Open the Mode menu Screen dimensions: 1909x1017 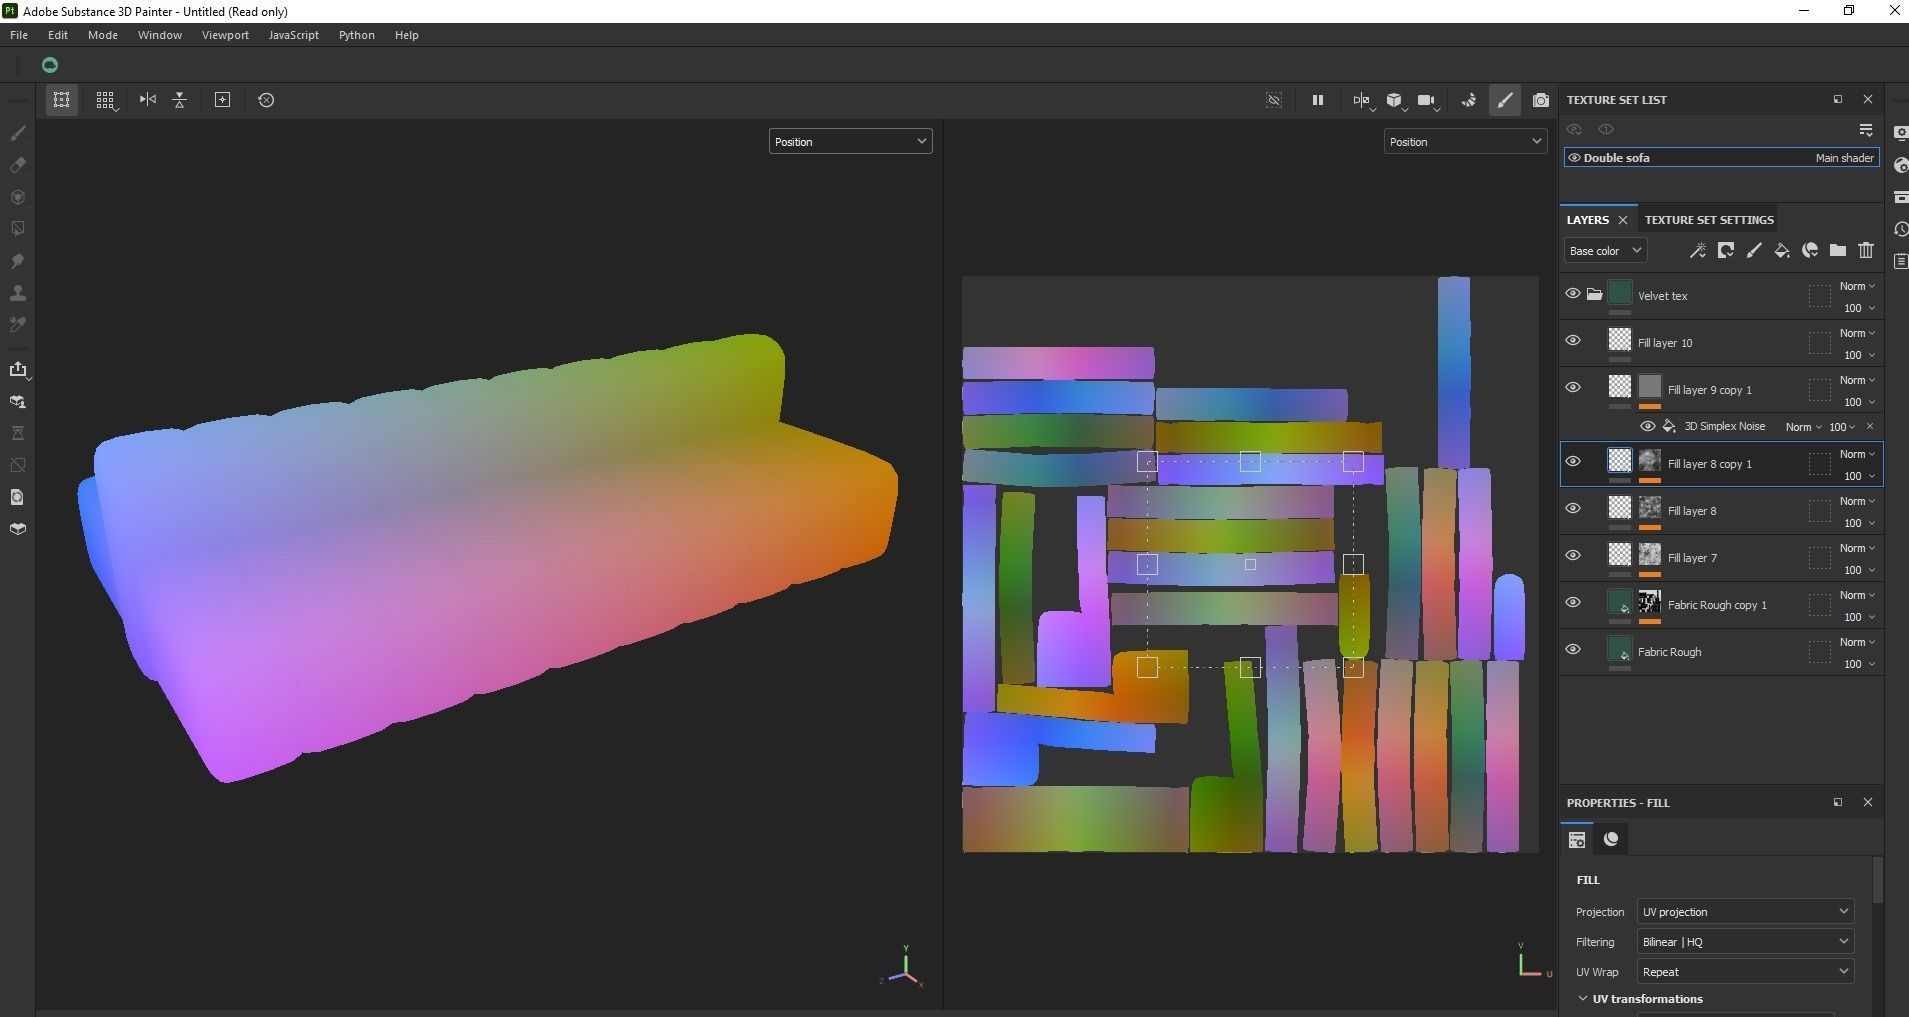pos(103,35)
